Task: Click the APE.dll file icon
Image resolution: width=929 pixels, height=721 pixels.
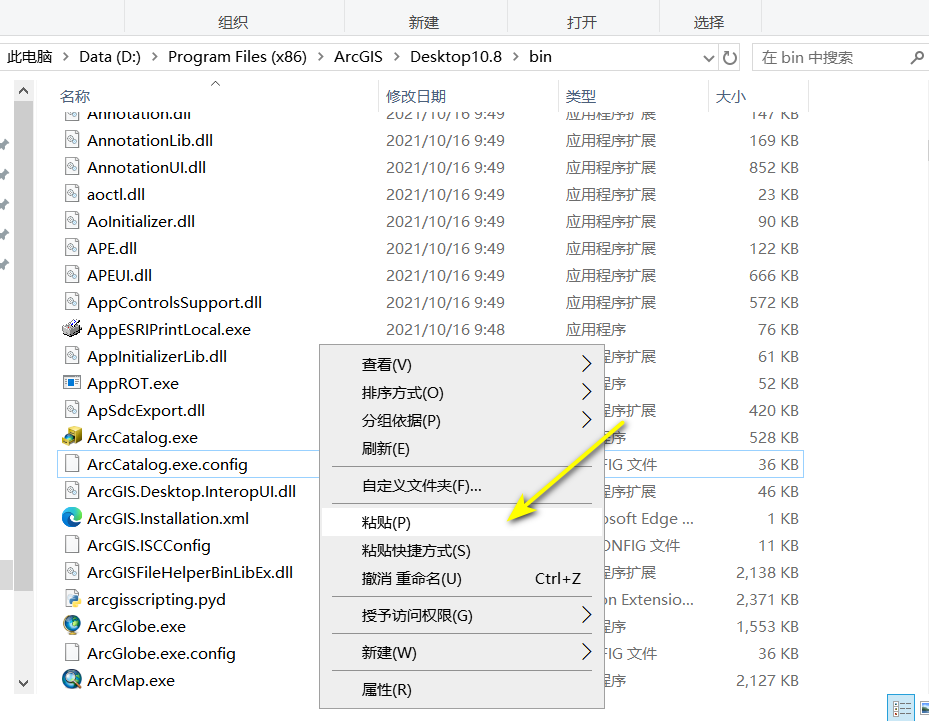Action: coord(72,248)
